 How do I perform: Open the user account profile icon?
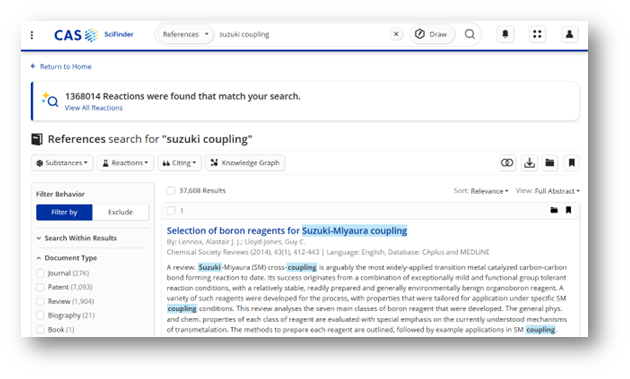(x=569, y=34)
